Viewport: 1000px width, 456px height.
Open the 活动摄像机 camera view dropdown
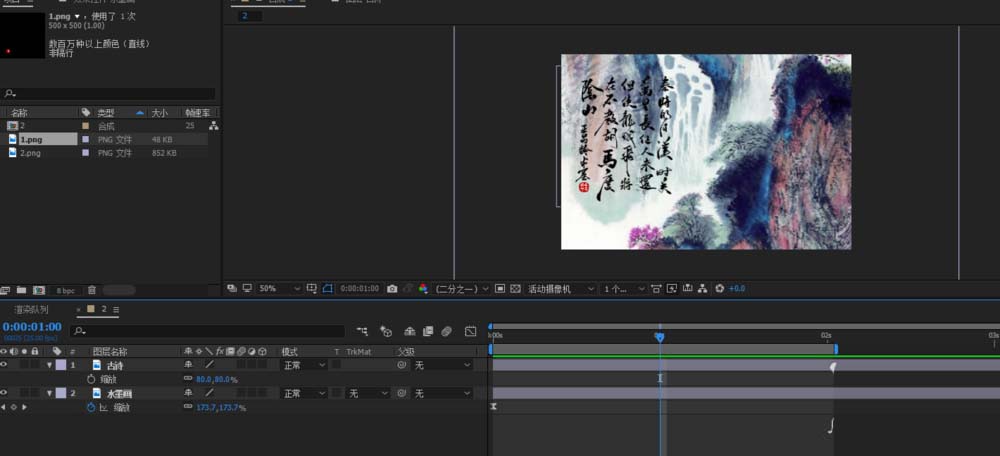coord(560,288)
